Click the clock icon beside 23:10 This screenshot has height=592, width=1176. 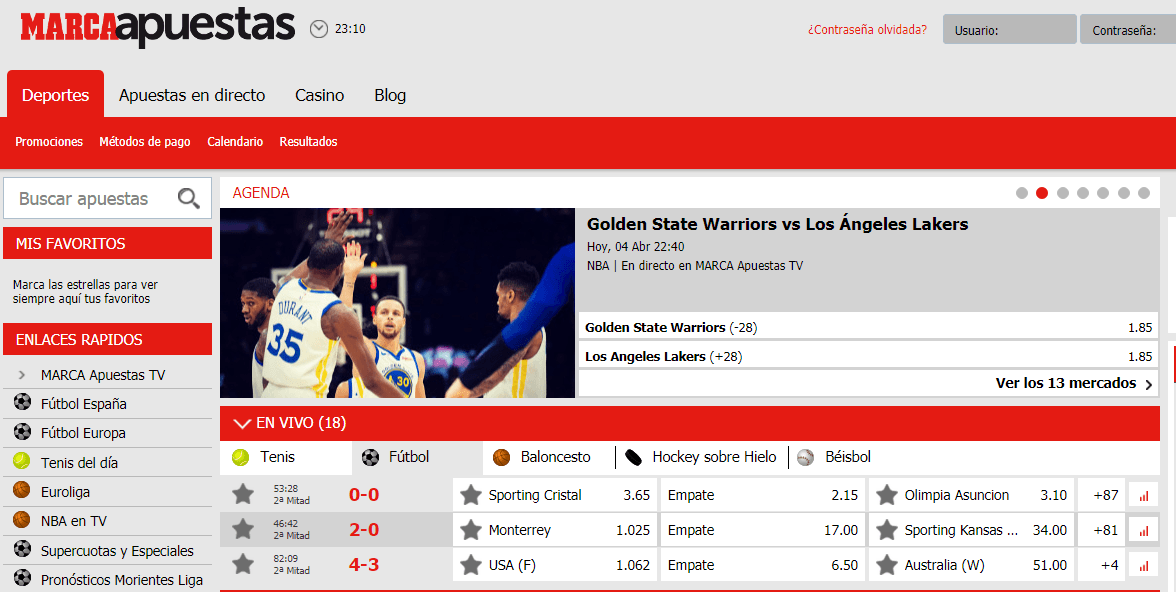point(319,29)
